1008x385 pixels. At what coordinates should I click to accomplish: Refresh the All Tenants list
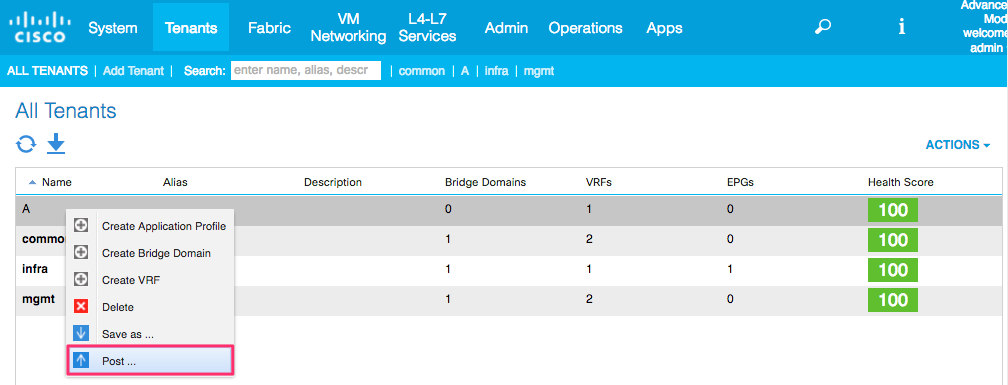(26, 144)
